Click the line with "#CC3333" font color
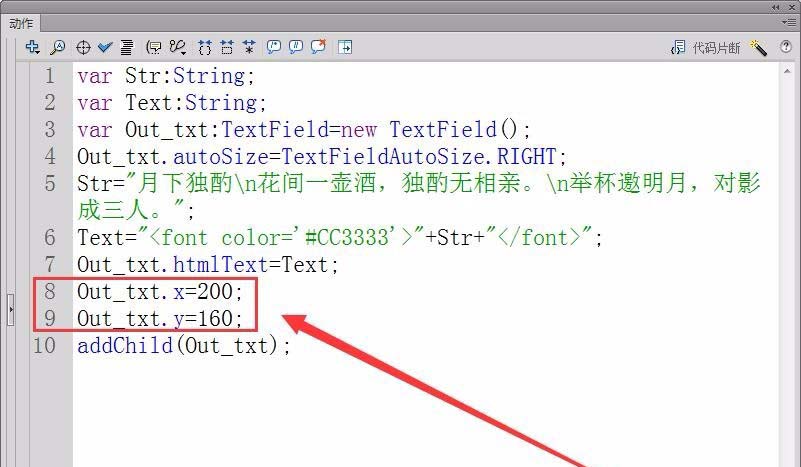 point(340,238)
